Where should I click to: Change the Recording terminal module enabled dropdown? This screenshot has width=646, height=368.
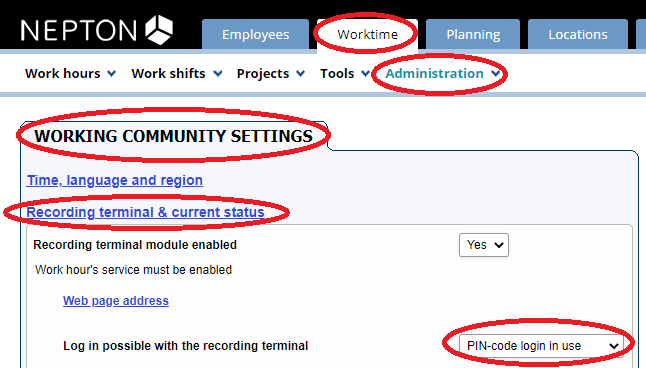point(484,245)
